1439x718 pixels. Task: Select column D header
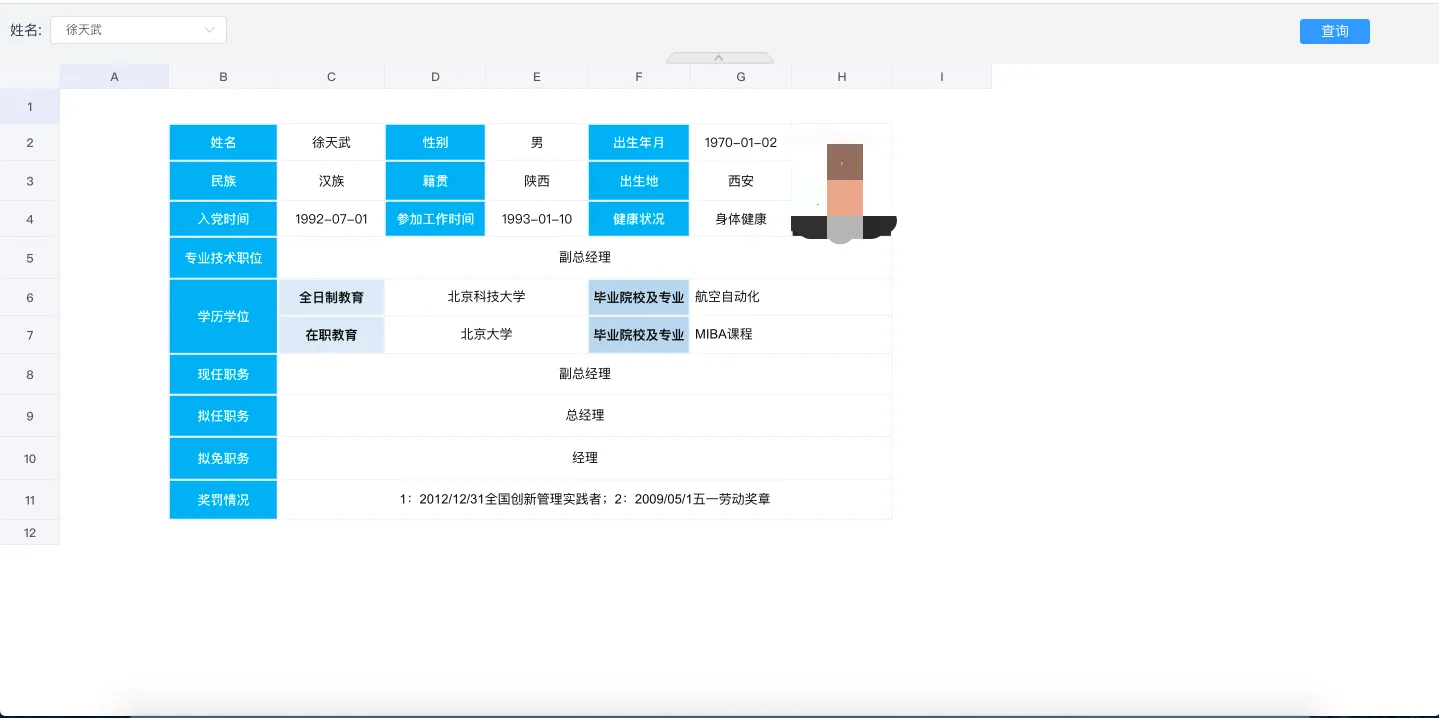[x=435, y=77]
